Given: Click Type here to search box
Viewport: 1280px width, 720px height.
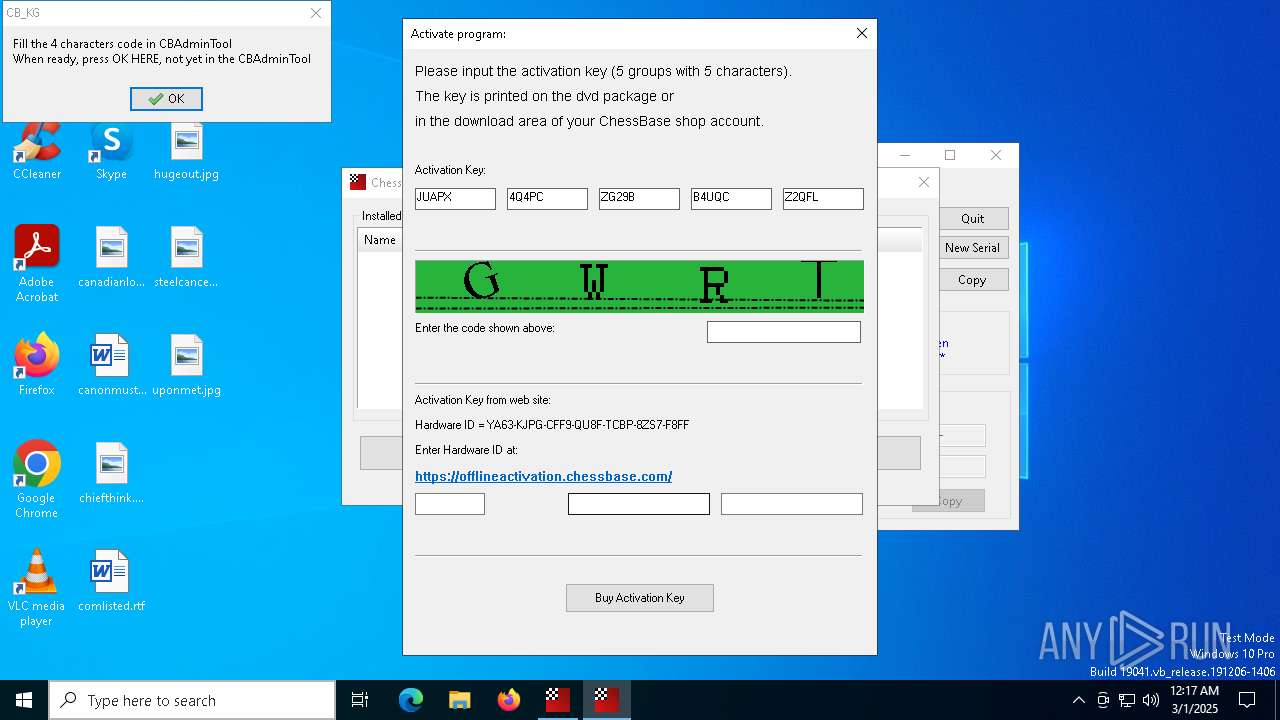Looking at the screenshot, I should tap(192, 700).
